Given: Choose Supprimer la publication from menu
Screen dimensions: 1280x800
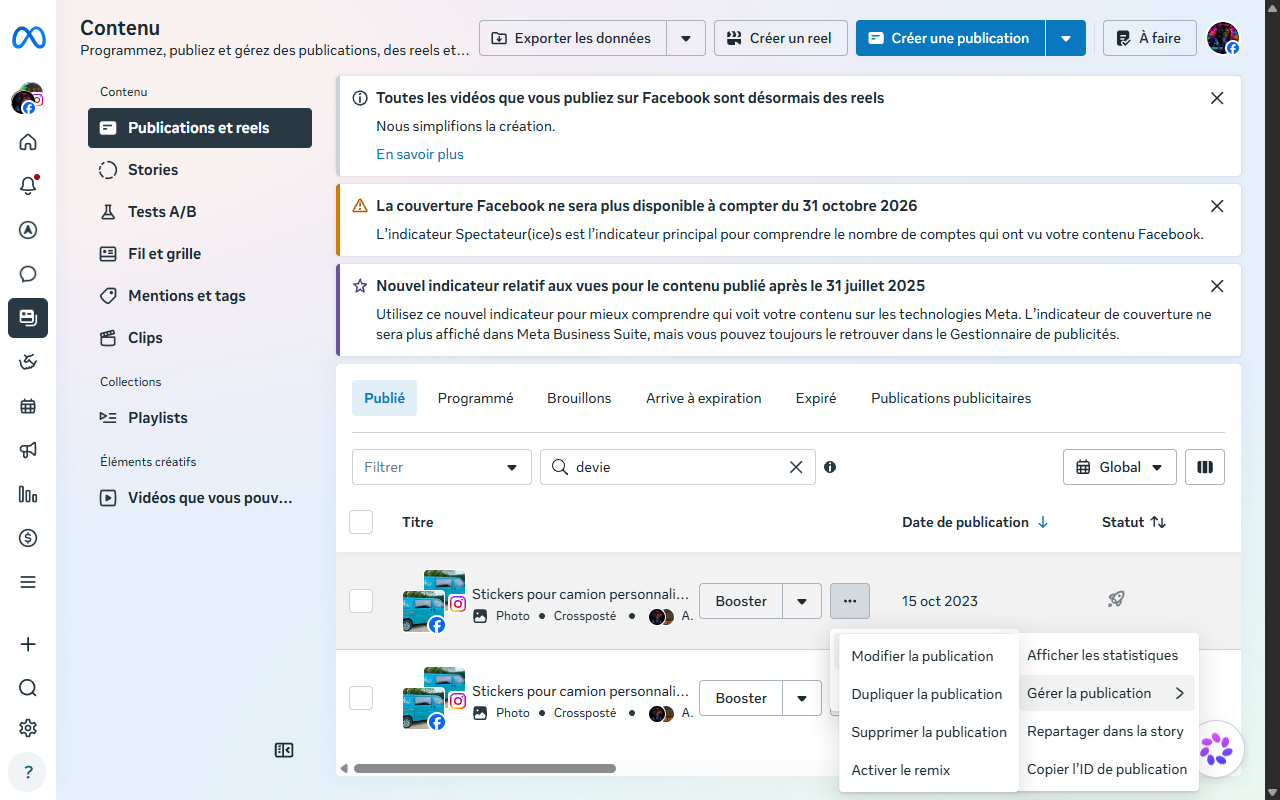Looking at the screenshot, I should pyautogui.click(x=929, y=732).
